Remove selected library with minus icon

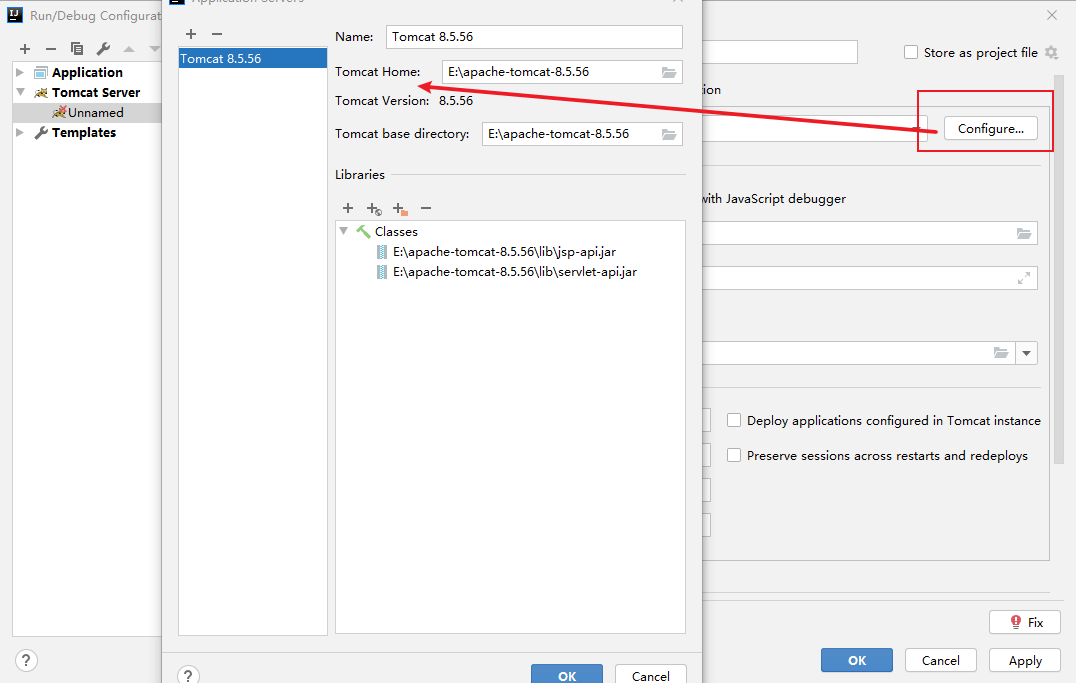pos(426,208)
